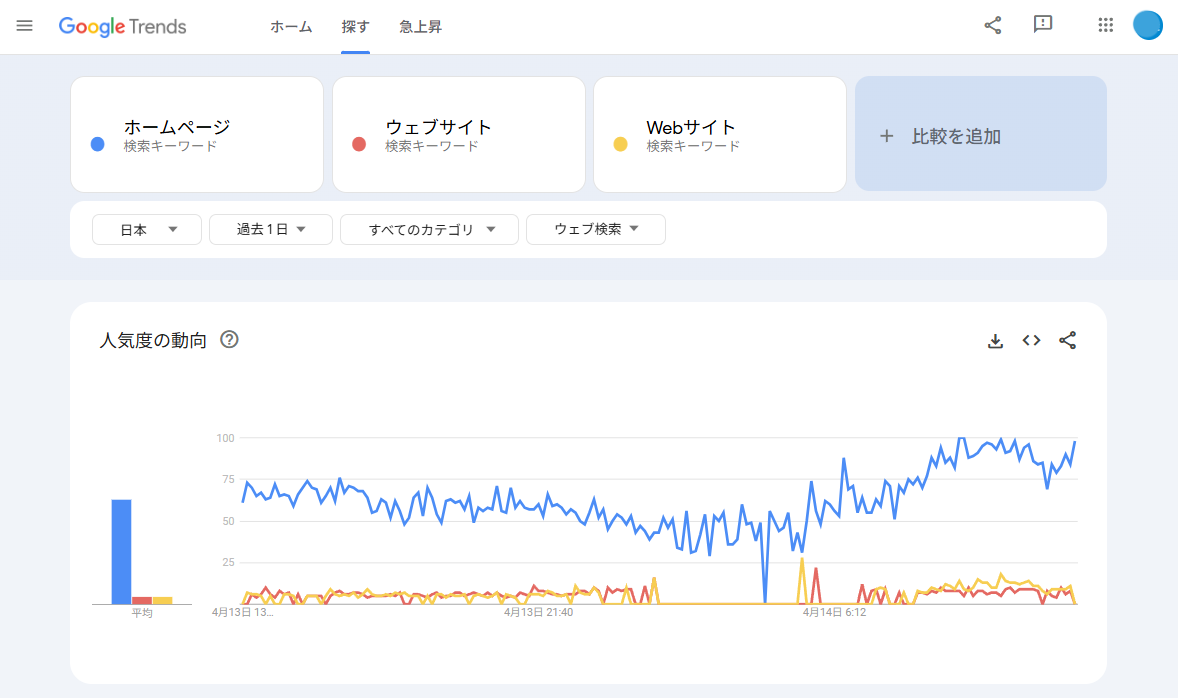Share the 人気度の動向 chart

pyautogui.click(x=1068, y=340)
